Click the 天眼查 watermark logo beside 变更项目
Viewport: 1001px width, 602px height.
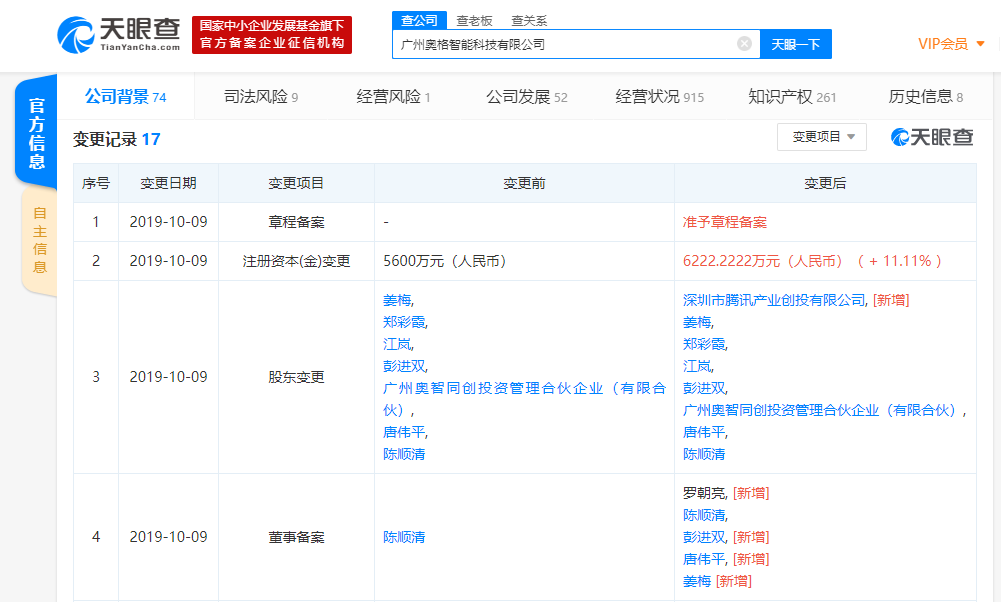(x=932, y=137)
